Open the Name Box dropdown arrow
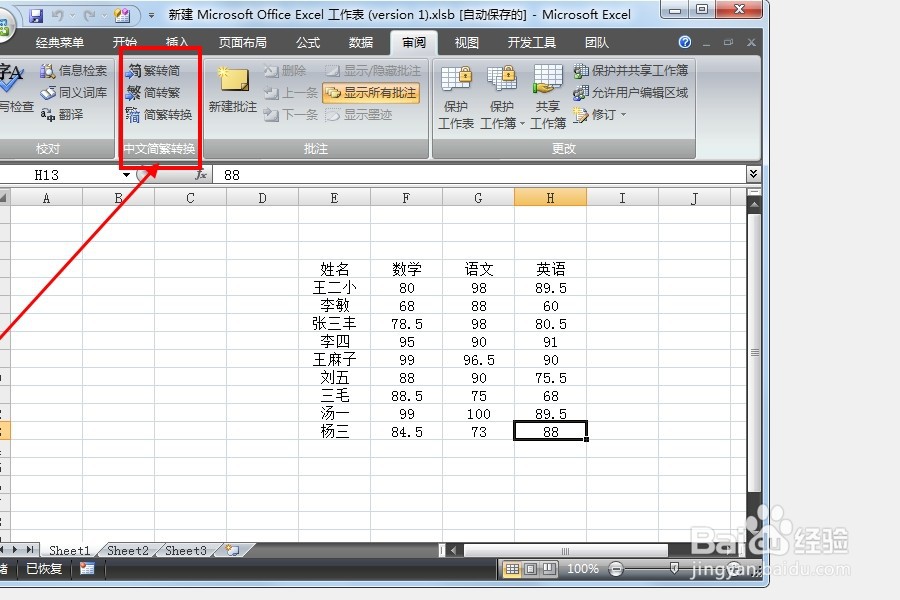This screenshot has height=600, width=900. pos(126,175)
